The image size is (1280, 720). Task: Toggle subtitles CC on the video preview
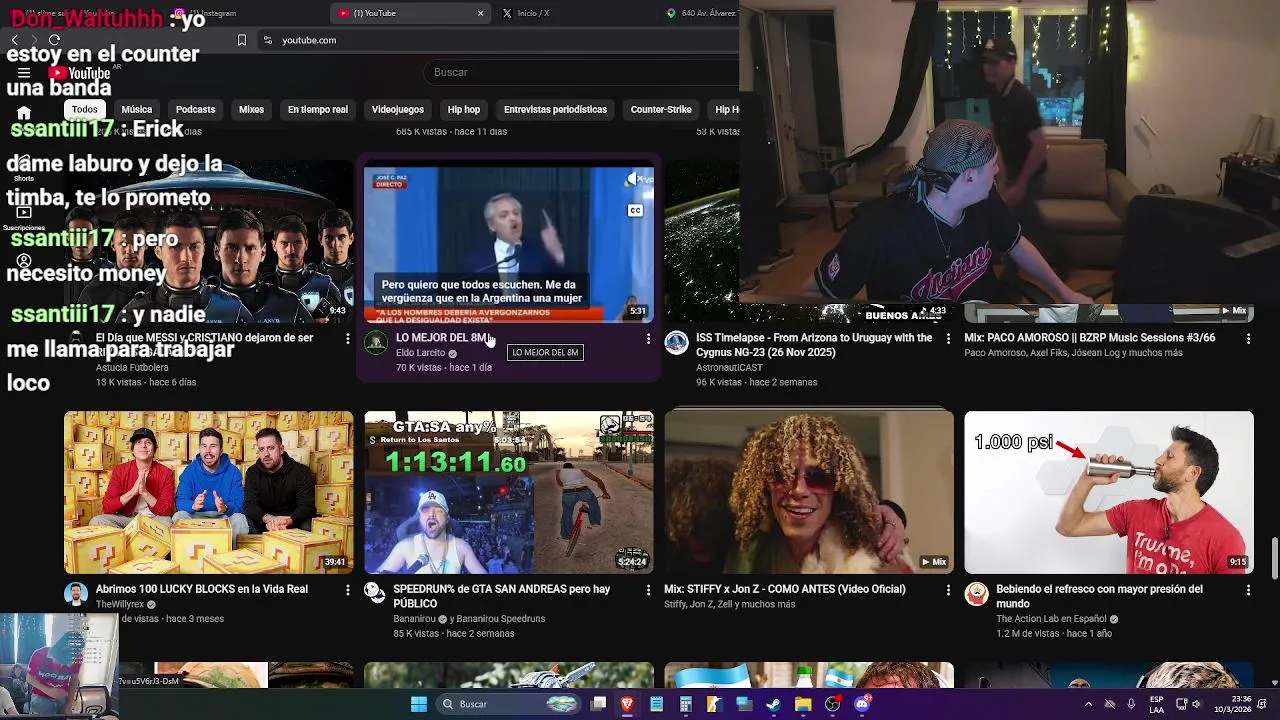click(x=635, y=210)
